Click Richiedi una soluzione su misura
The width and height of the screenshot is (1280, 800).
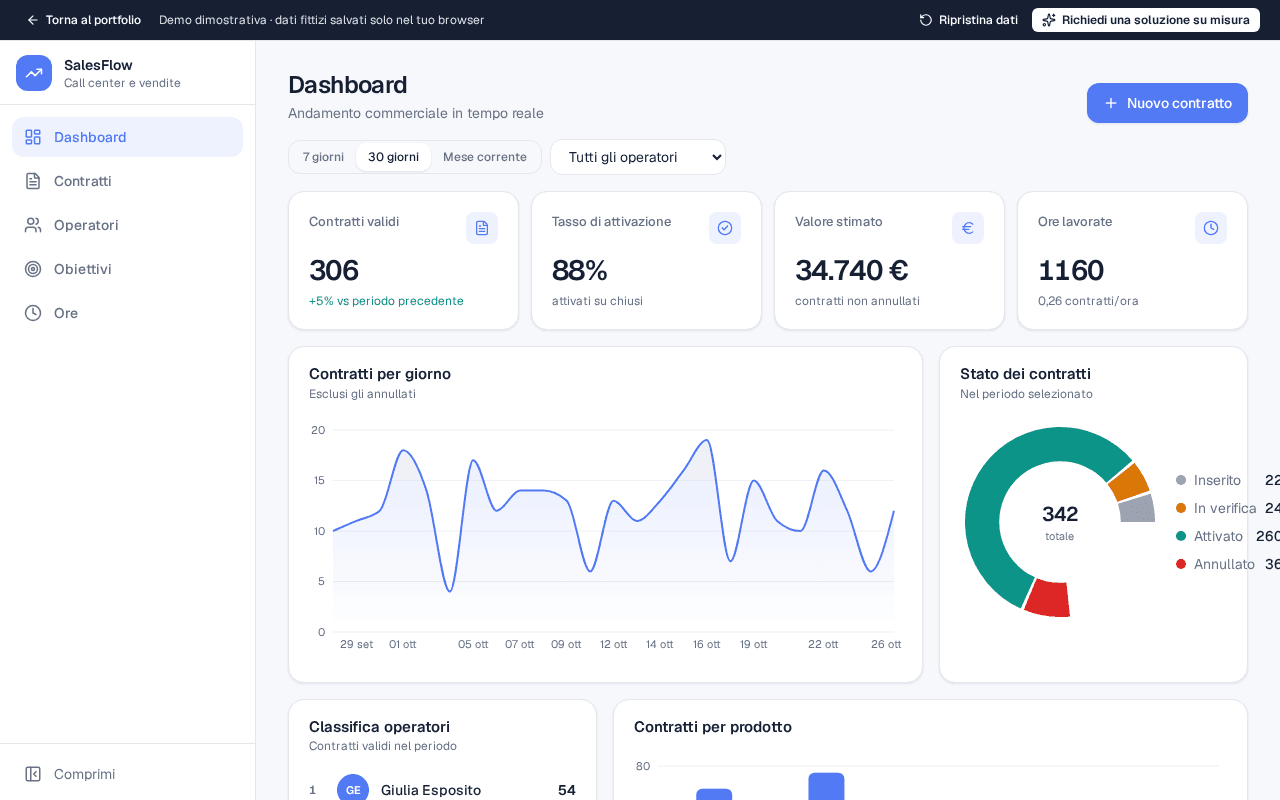tap(1146, 20)
